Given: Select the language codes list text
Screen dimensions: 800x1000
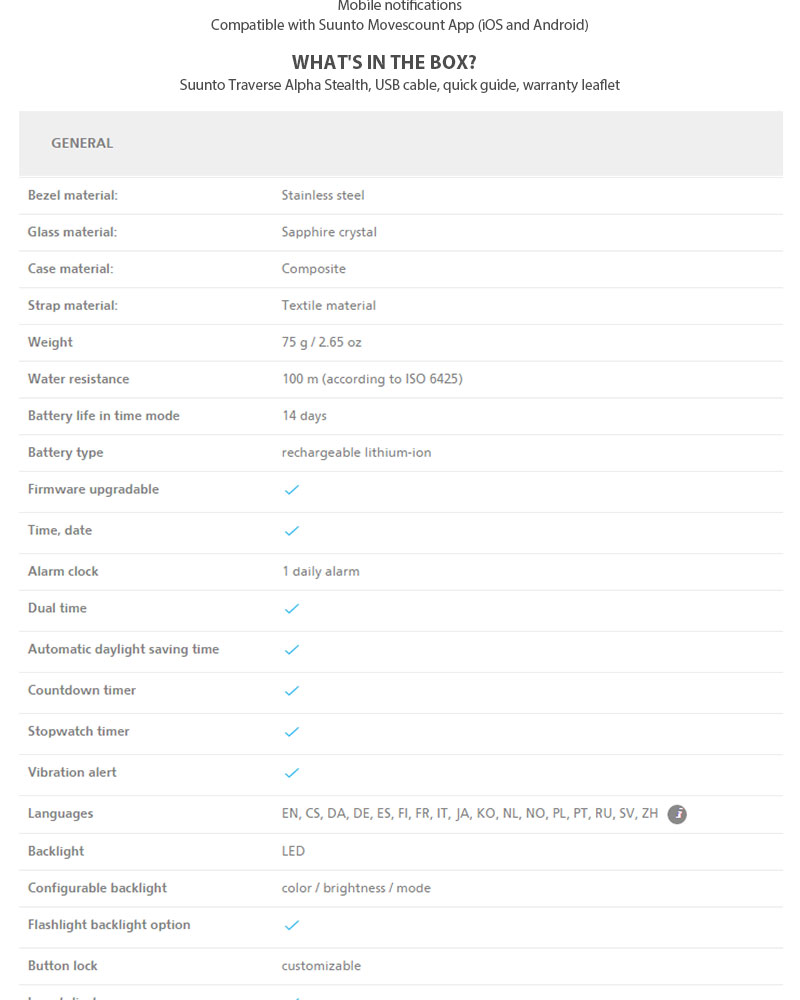Looking at the screenshot, I should coord(470,814).
